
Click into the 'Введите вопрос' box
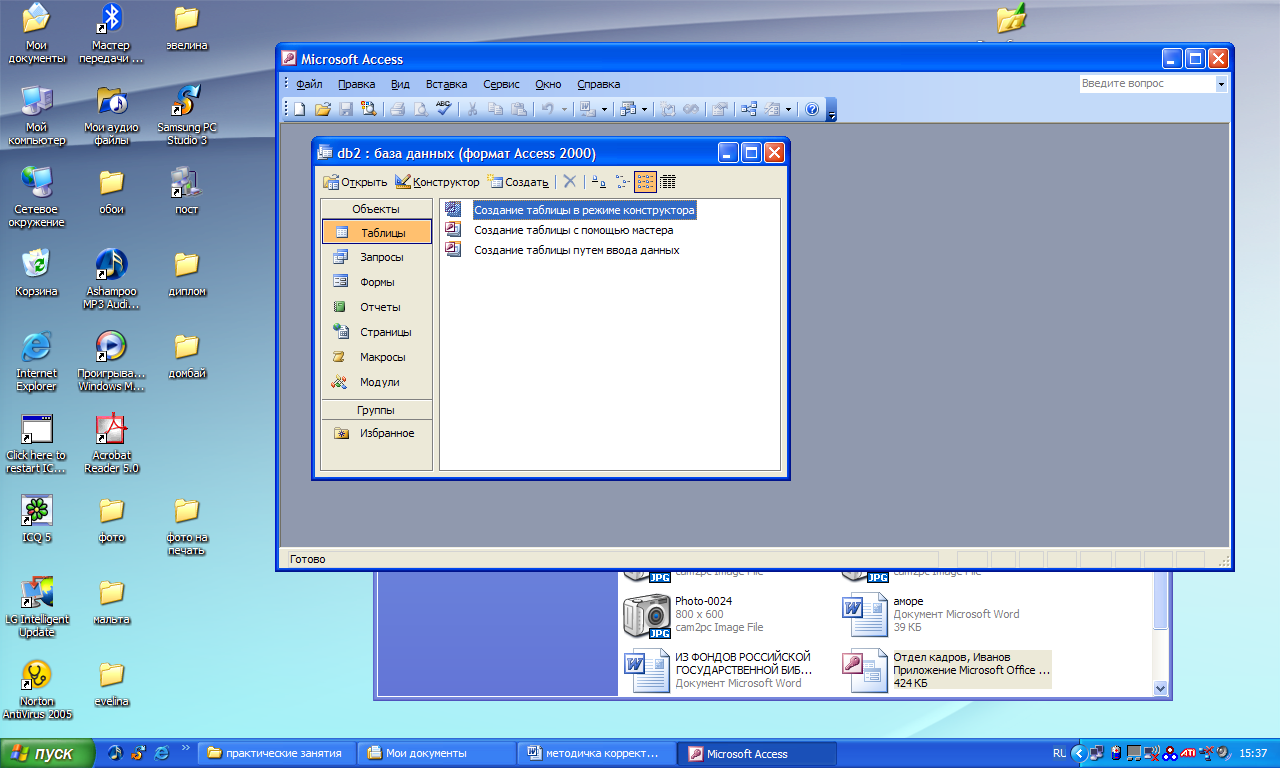[x=1147, y=84]
